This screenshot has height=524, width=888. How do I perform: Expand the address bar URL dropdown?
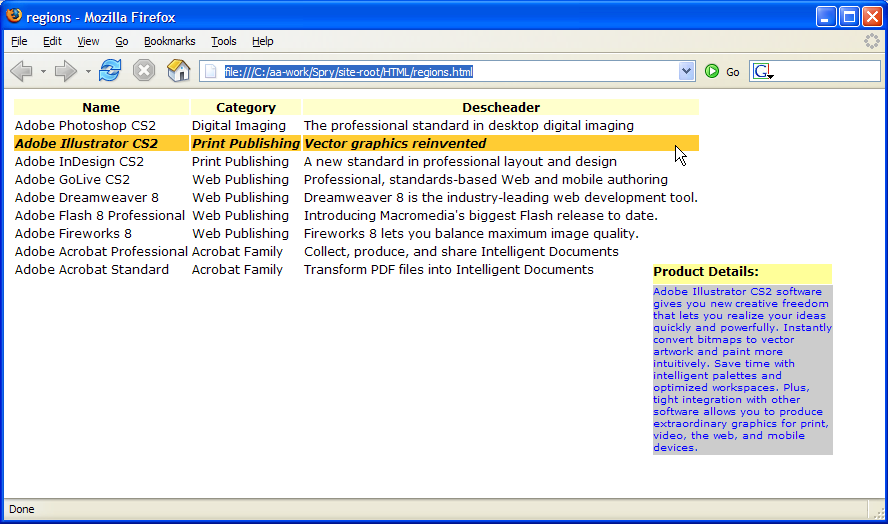pos(686,71)
